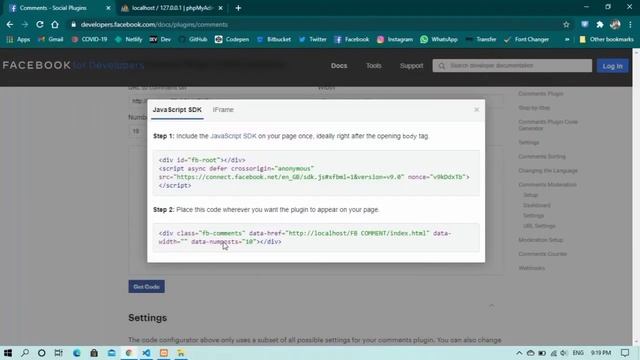Open Moderation Setup sidebar link
The image size is (640, 360).
(x=540, y=240)
